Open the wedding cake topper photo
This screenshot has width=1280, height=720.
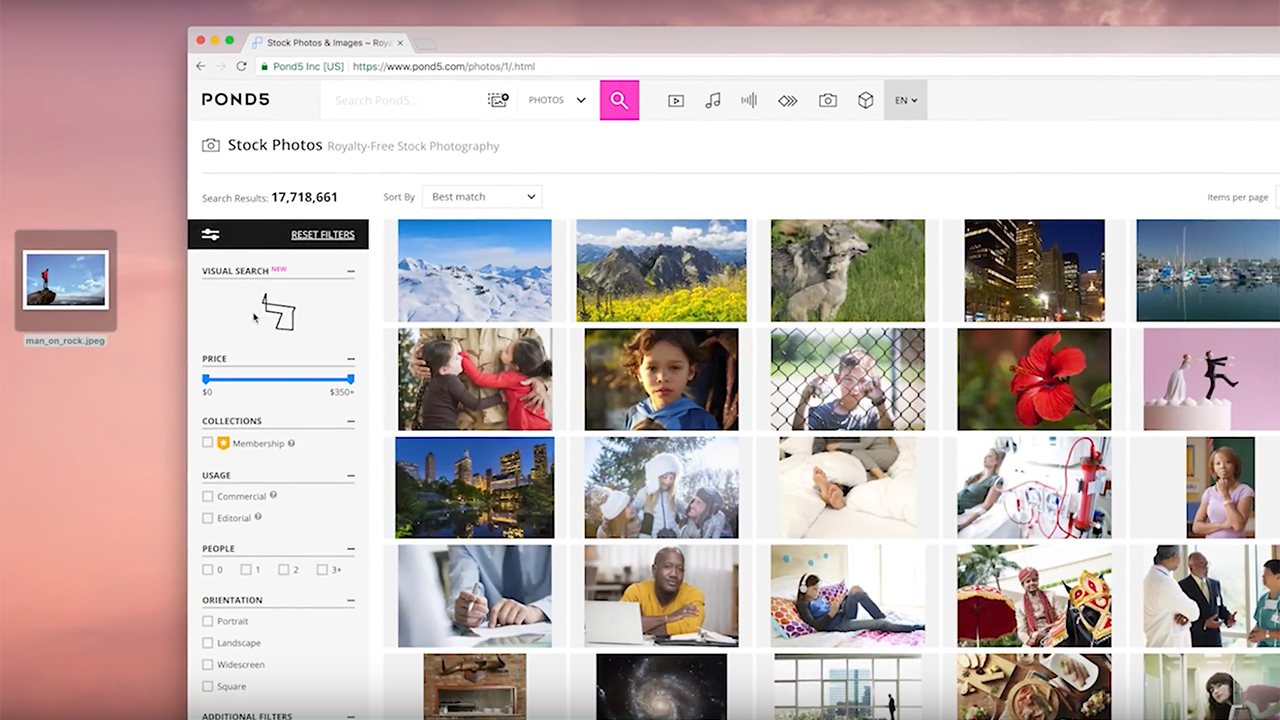click(1211, 380)
